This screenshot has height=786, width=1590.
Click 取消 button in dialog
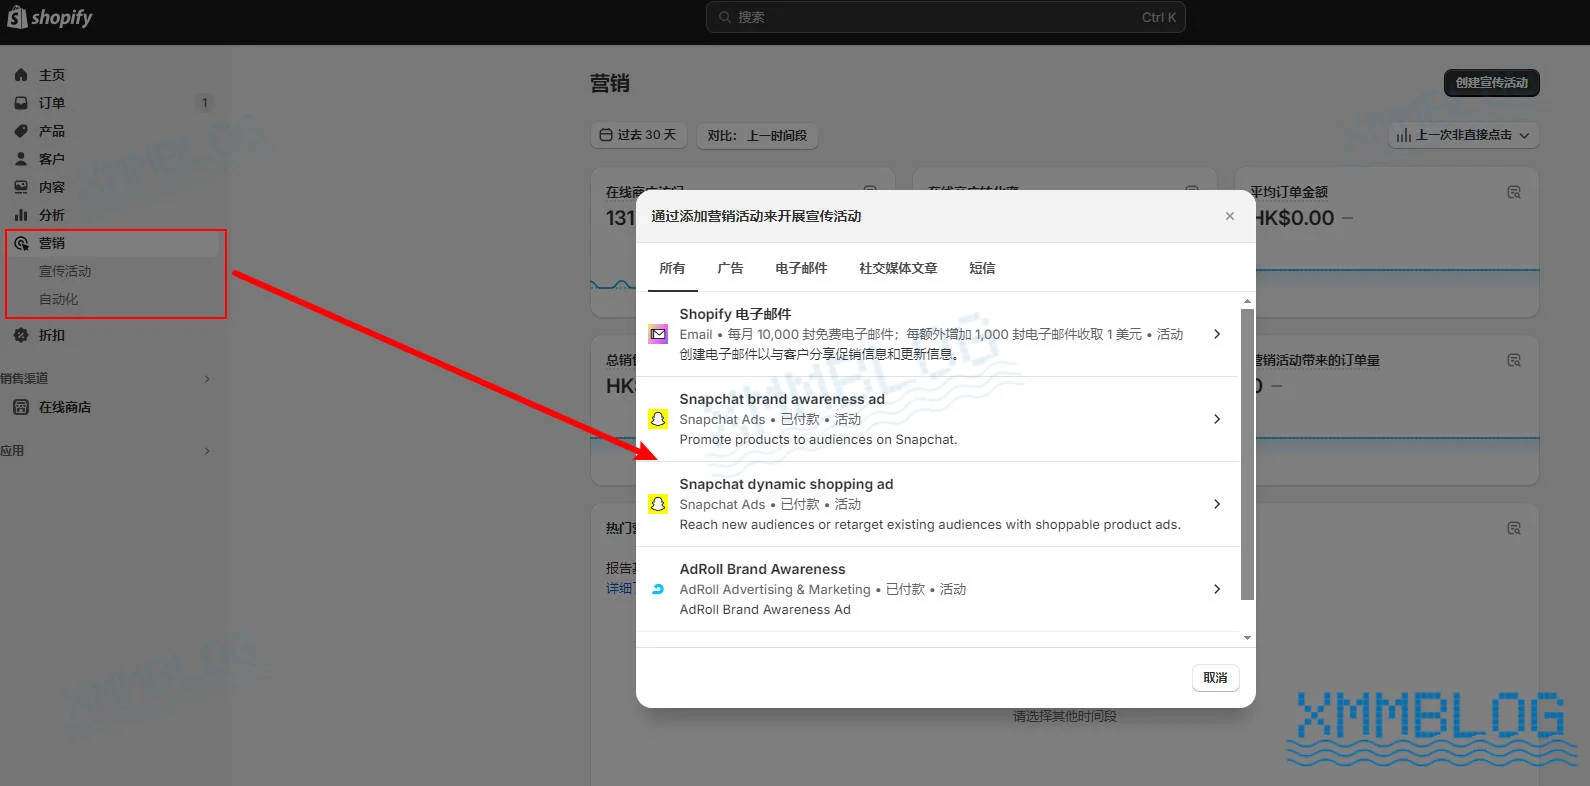tap(1215, 678)
